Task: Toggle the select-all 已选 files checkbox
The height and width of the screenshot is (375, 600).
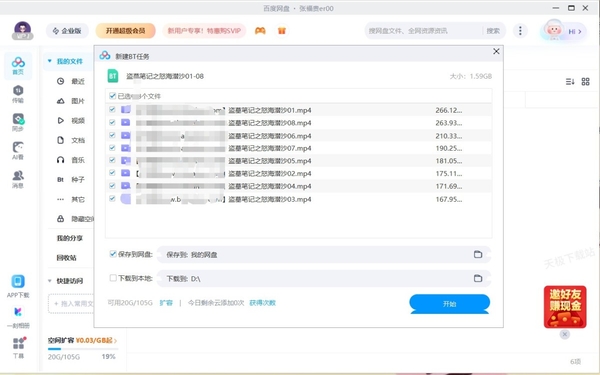Action: coord(112,96)
